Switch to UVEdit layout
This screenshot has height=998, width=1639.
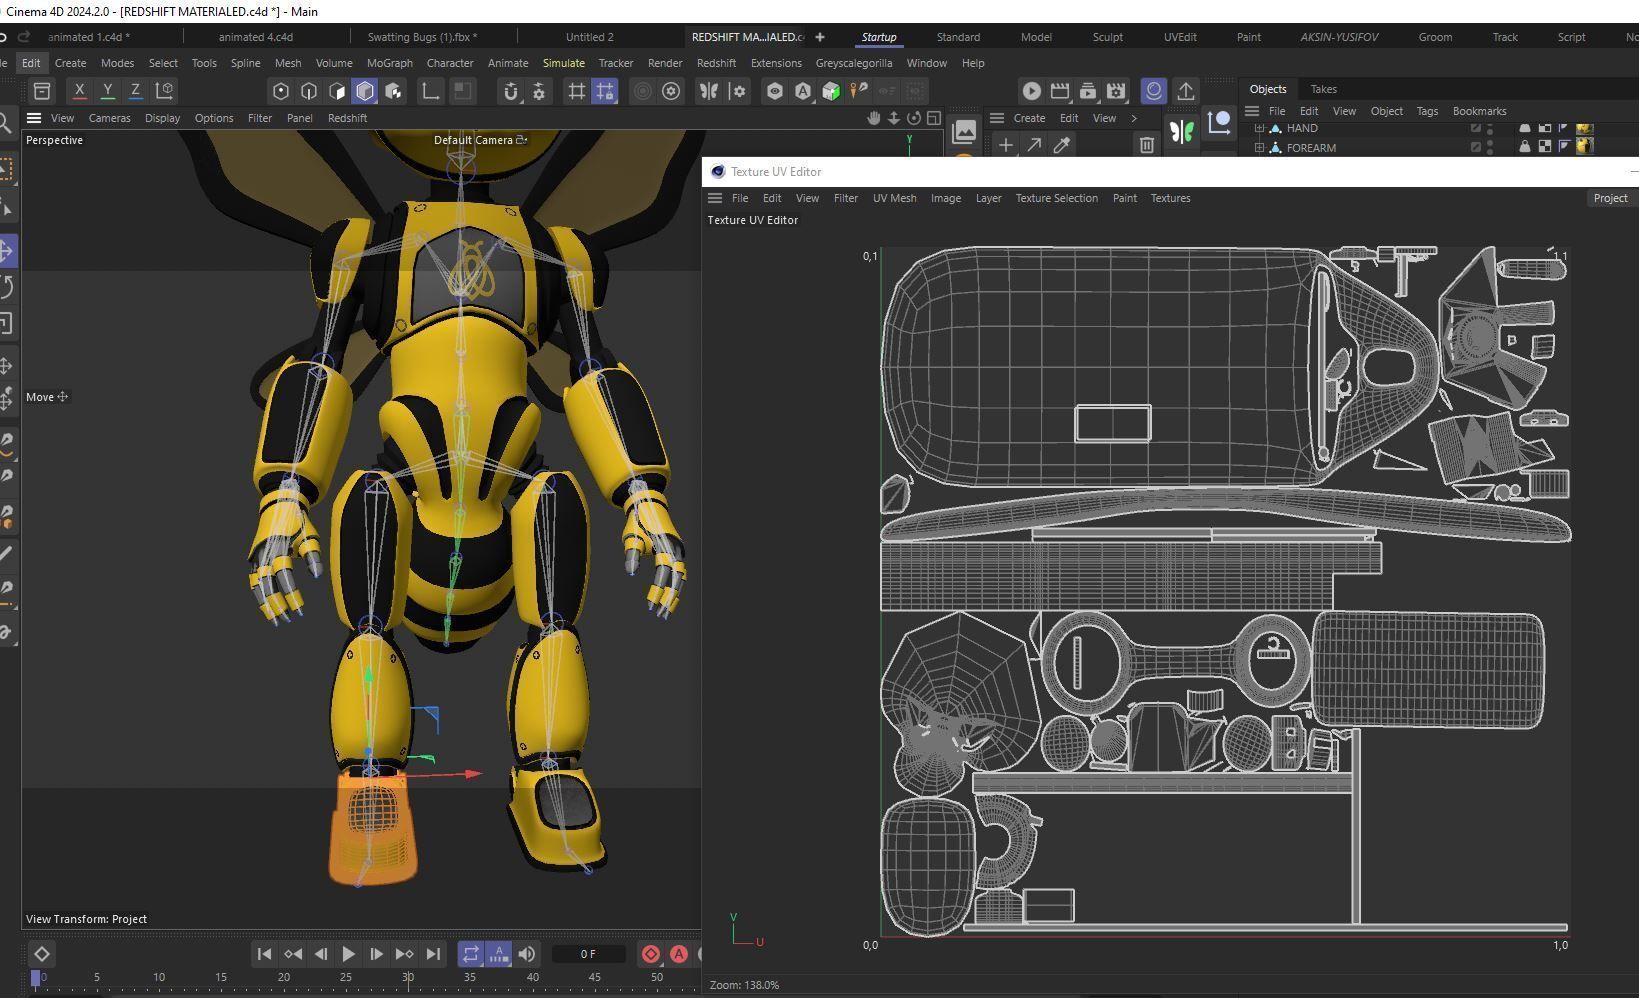(1180, 37)
